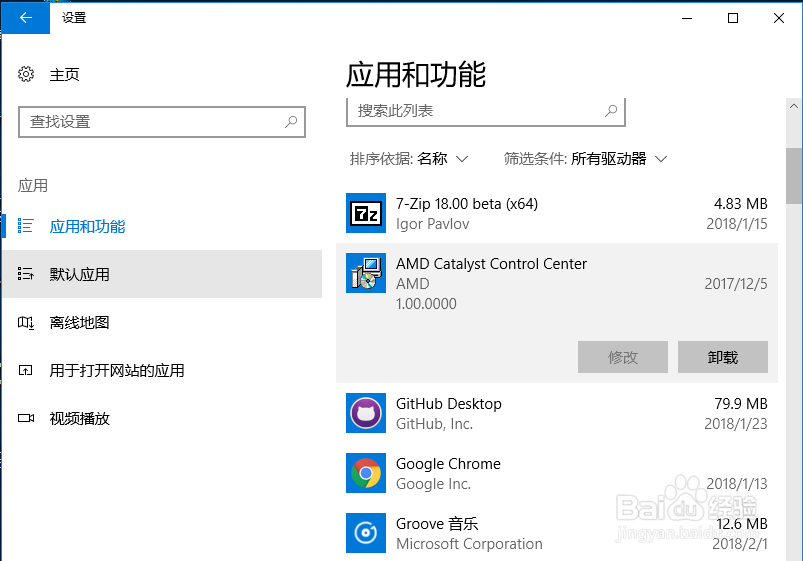Select the 视频播放 camera icon
This screenshot has height=561, width=803.
(x=26, y=418)
